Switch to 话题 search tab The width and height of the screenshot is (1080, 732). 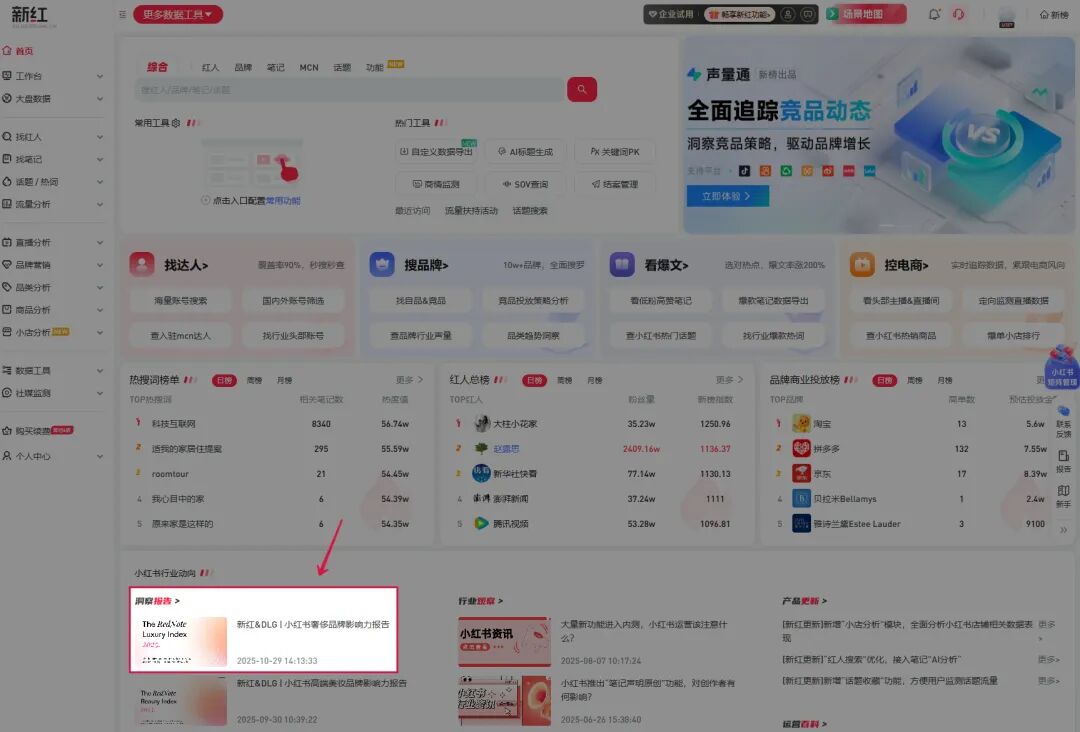[342, 67]
